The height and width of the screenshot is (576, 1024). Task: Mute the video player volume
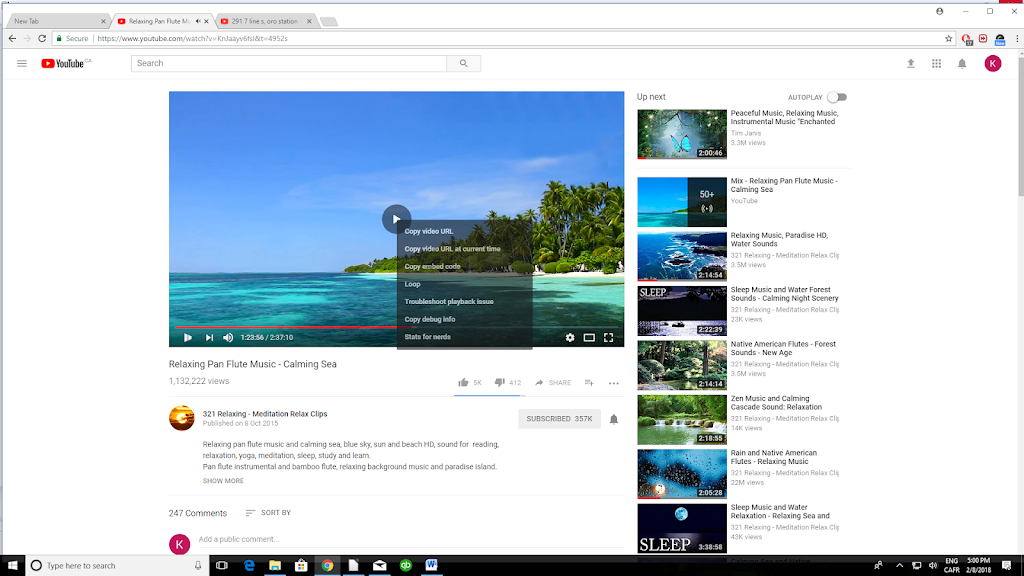[228, 338]
